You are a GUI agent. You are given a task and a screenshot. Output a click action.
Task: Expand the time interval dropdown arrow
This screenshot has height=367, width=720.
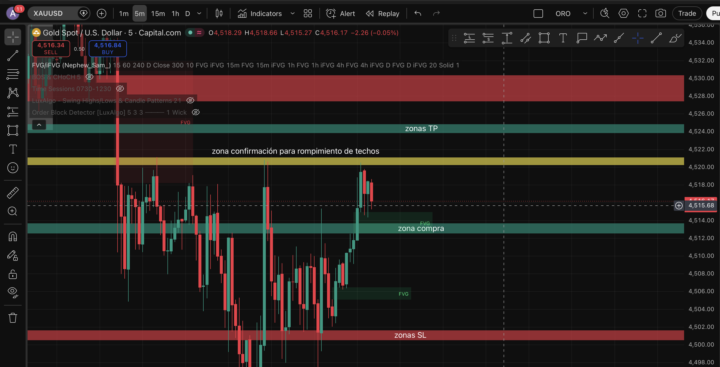(199, 13)
